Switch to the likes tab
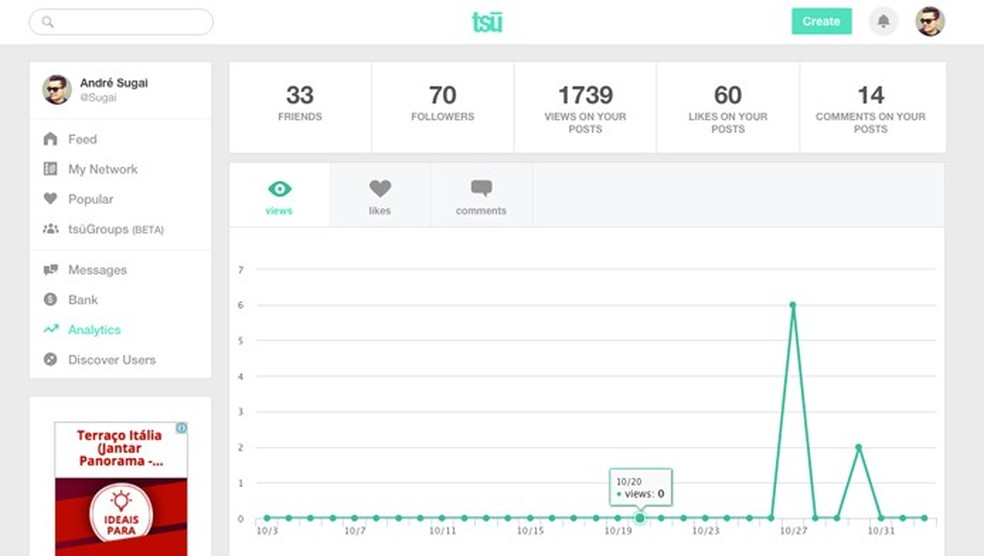This screenshot has width=984, height=556. pos(380,195)
